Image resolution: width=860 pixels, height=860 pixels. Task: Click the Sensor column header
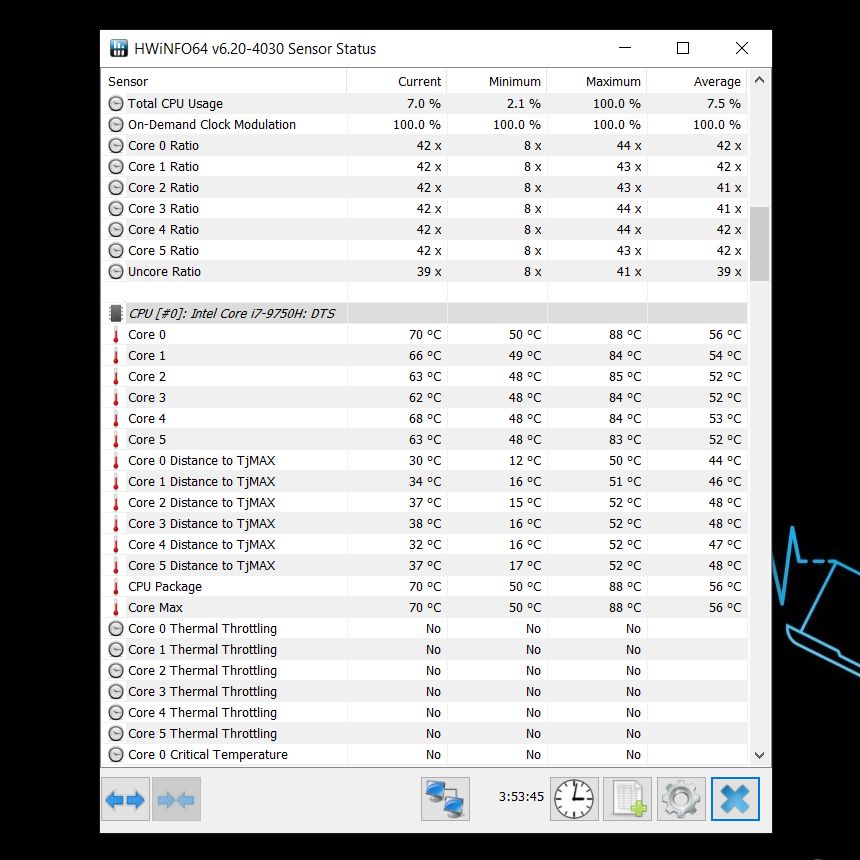click(x=224, y=81)
